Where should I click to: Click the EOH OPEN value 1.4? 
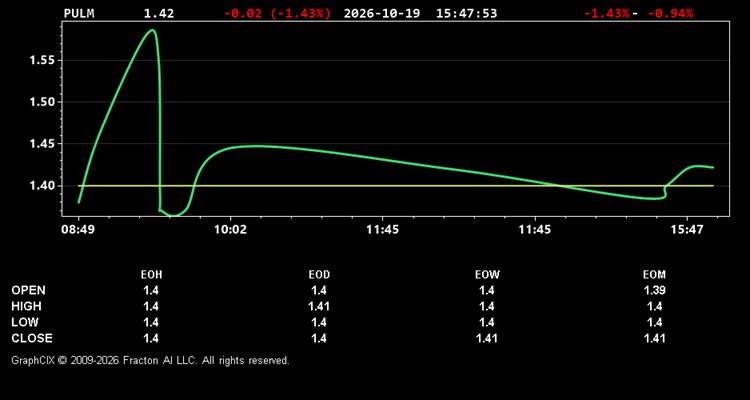[151, 290]
